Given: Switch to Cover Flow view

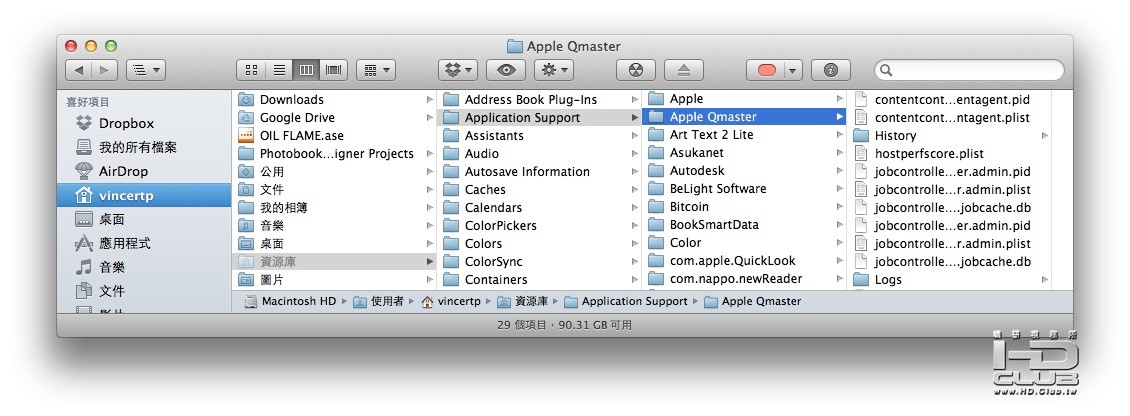Looking at the screenshot, I should (334, 70).
